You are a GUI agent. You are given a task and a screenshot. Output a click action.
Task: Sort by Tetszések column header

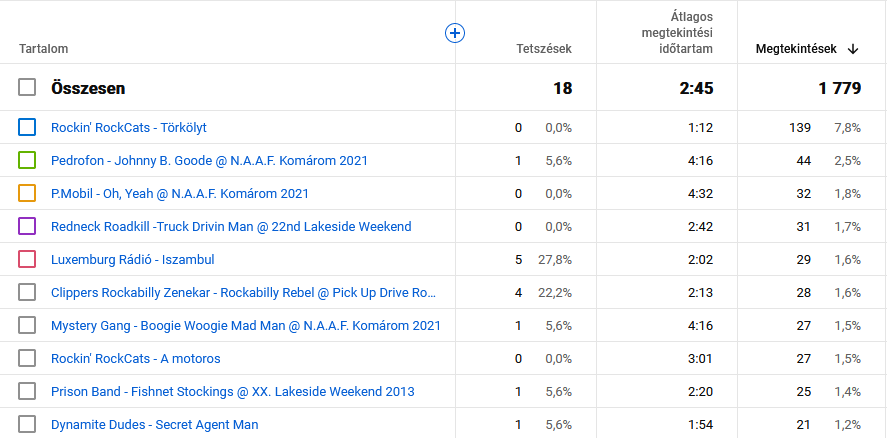click(x=543, y=48)
